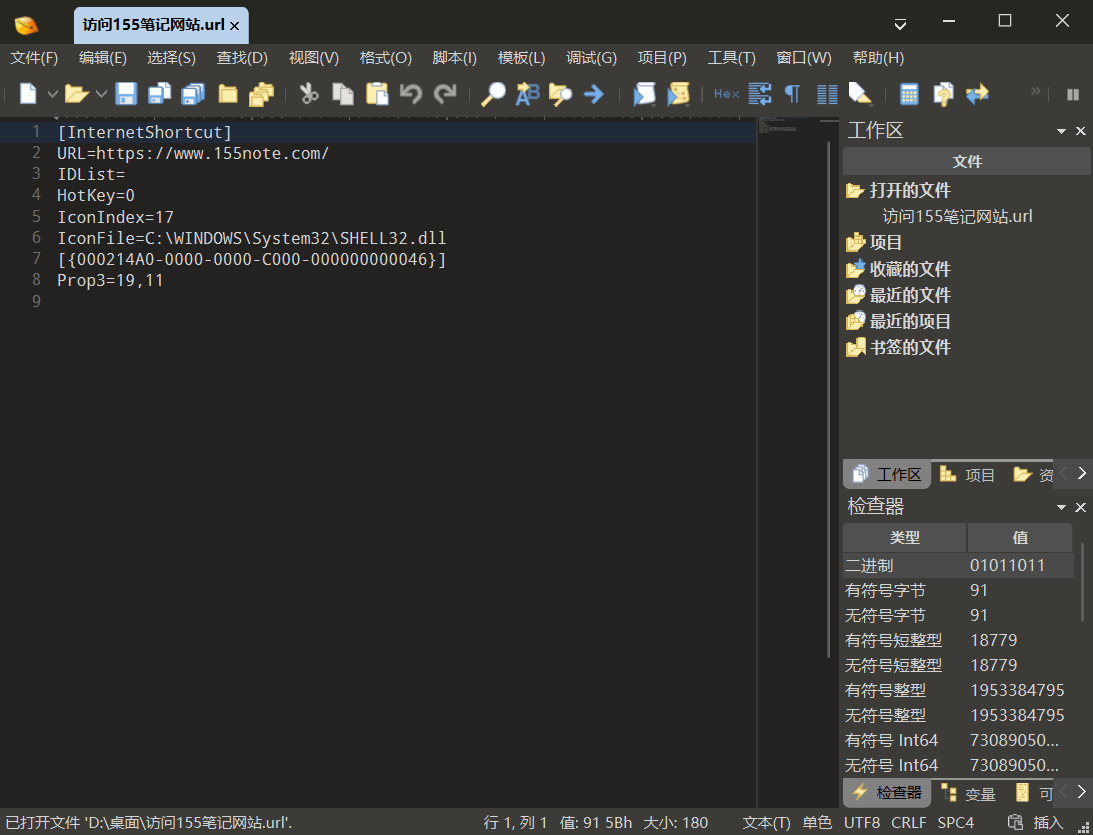Click the Save All icon
The image size is (1093, 835).
point(193,94)
